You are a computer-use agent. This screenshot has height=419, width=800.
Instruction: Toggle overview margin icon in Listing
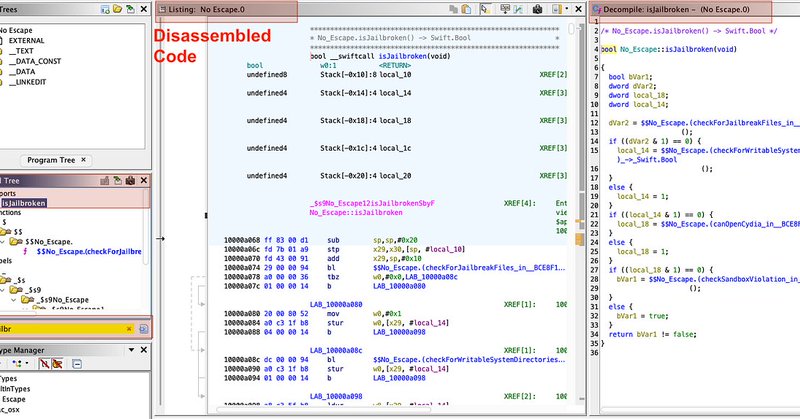[556, 9]
